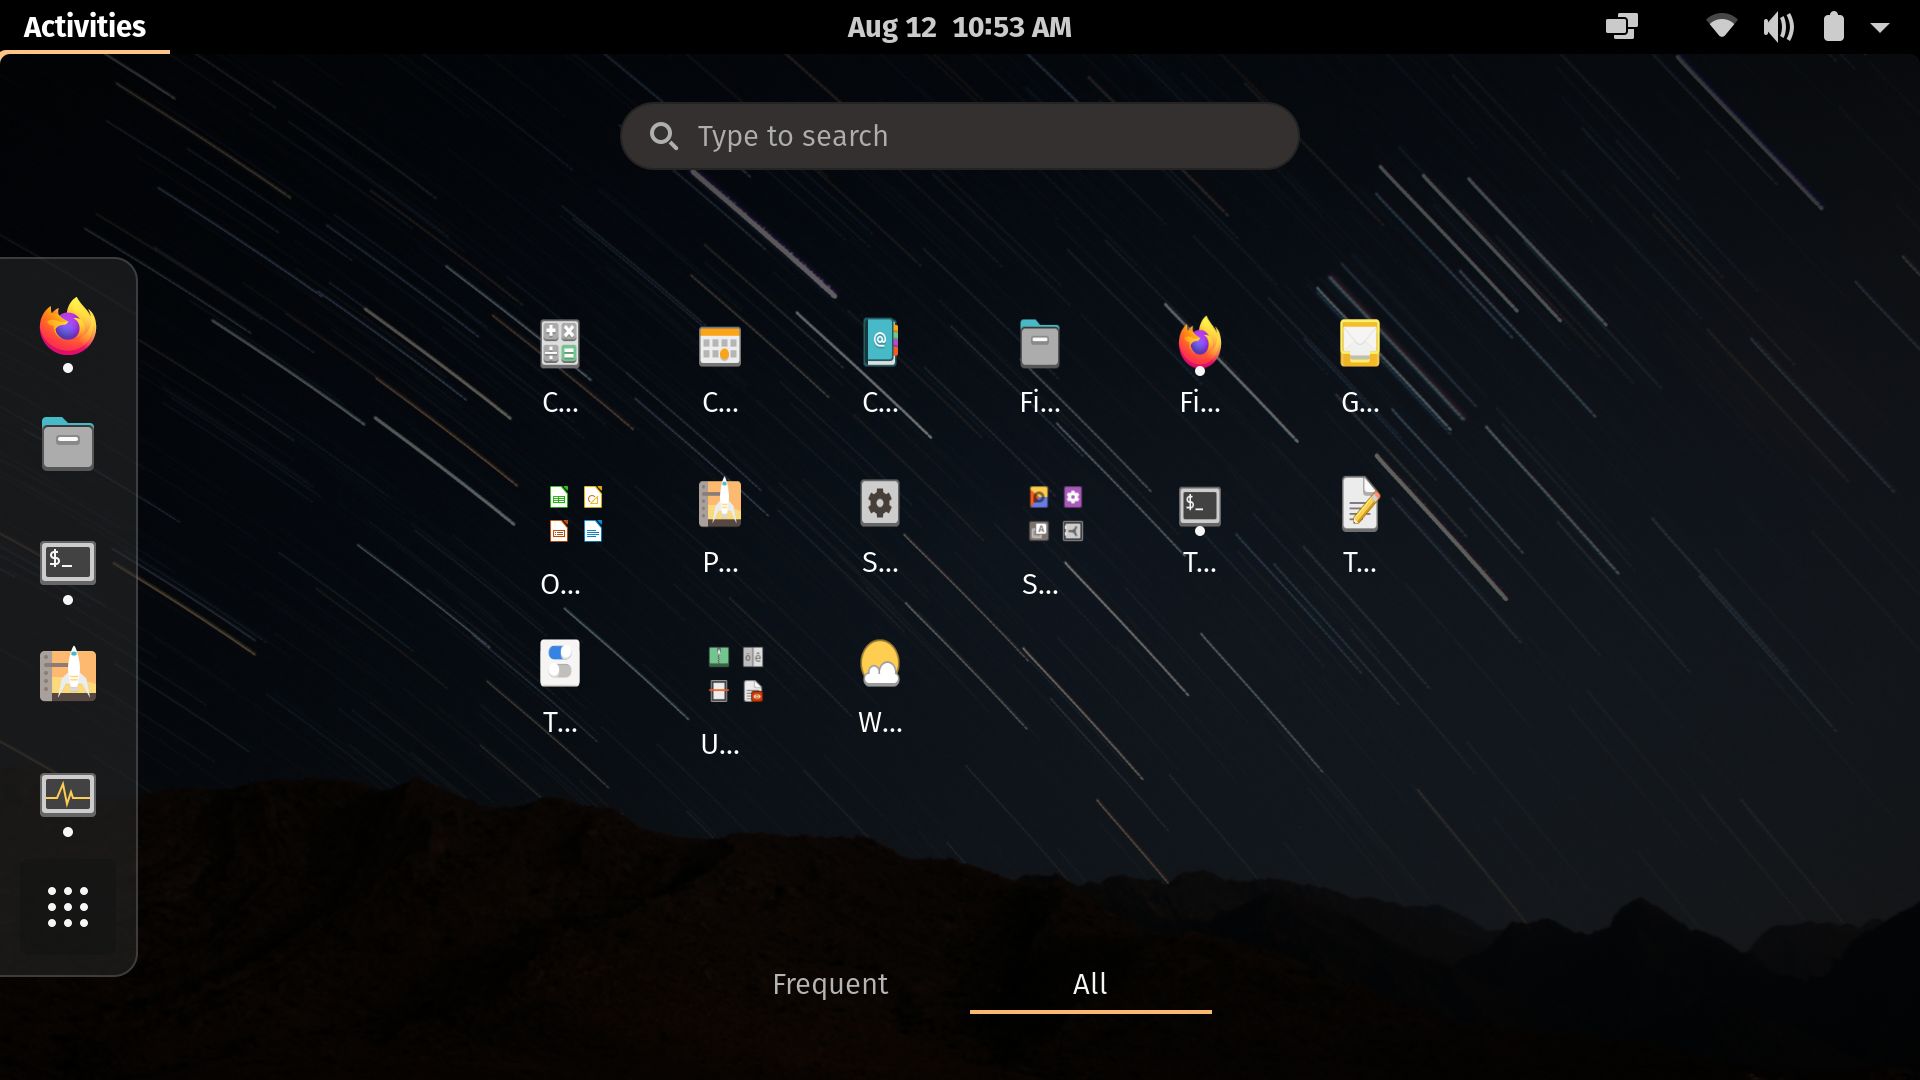1920x1080 pixels.
Task: Open the Calculator app
Action: pyautogui.click(x=560, y=345)
